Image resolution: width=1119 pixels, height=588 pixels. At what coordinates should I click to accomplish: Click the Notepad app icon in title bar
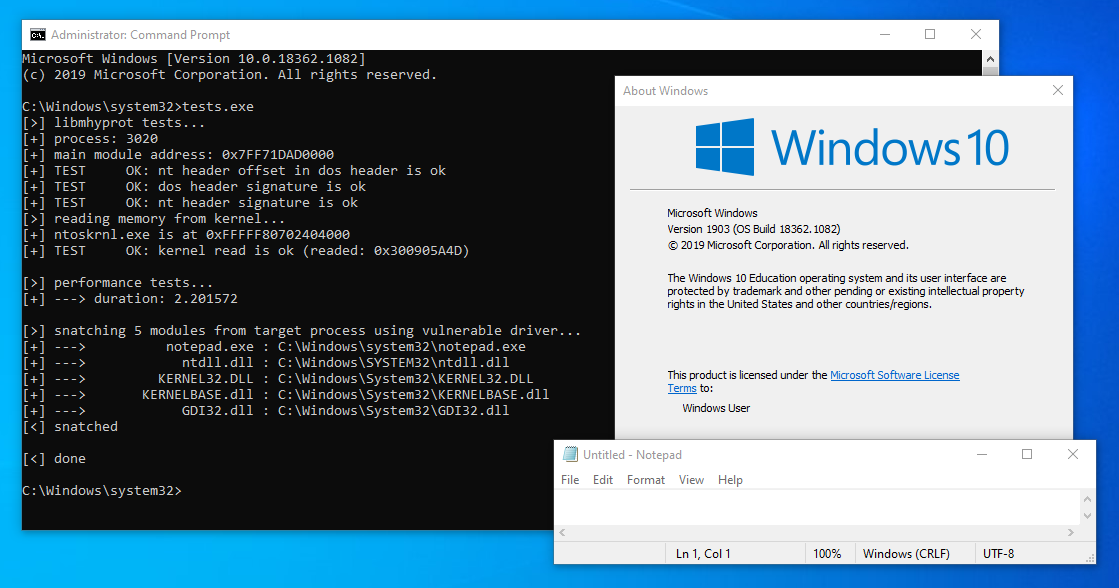click(569, 455)
